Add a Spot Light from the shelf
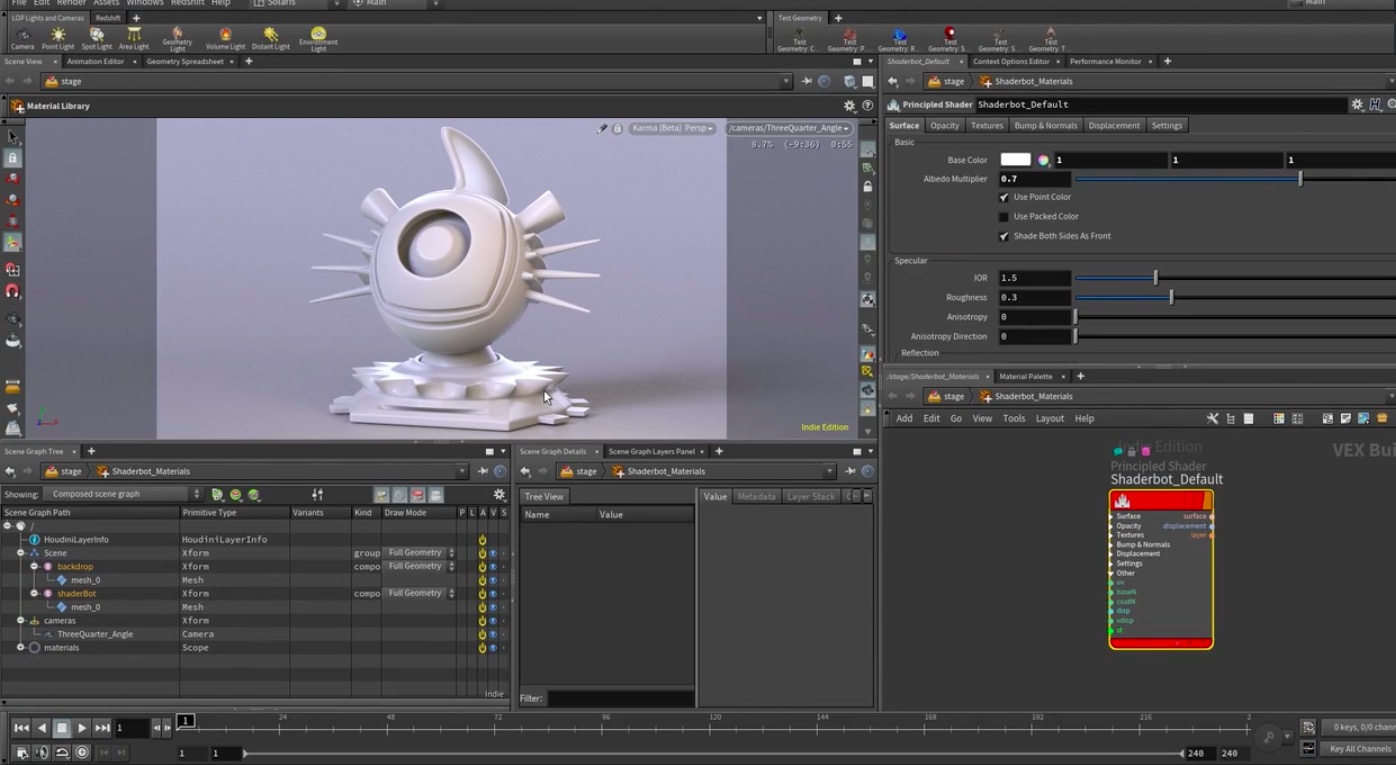 tap(96, 39)
